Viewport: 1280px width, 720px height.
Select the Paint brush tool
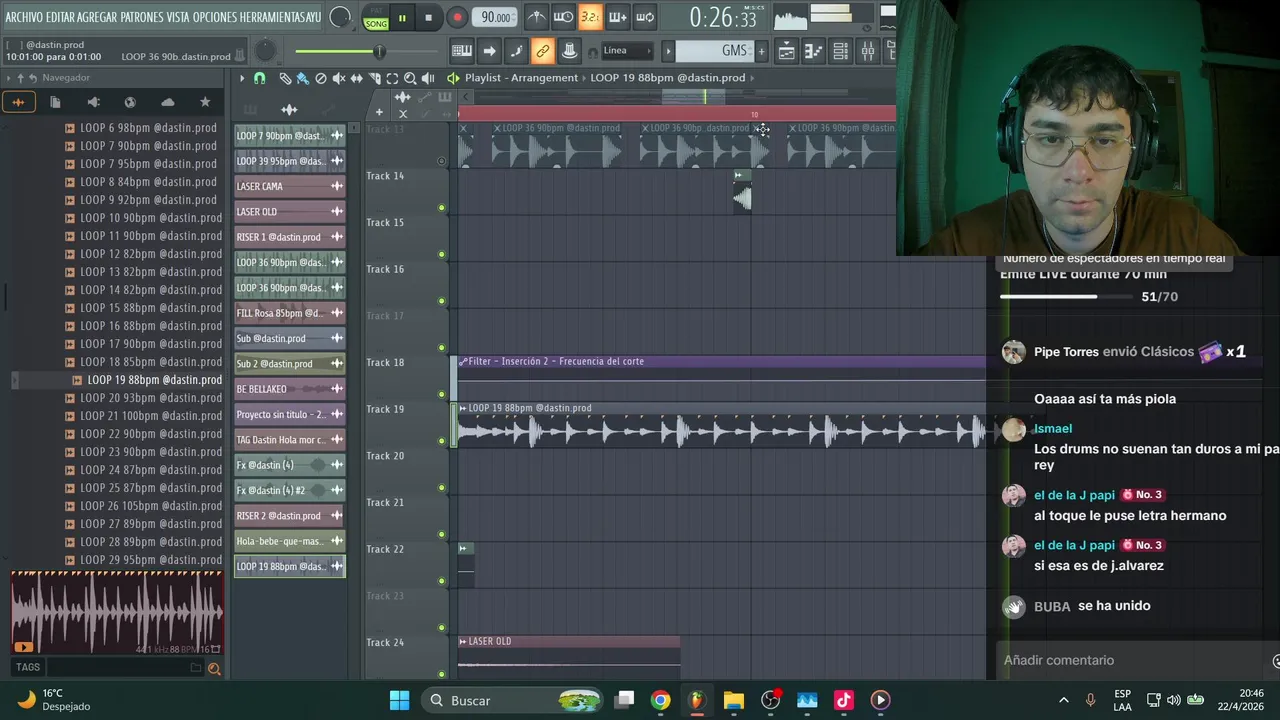coord(302,78)
